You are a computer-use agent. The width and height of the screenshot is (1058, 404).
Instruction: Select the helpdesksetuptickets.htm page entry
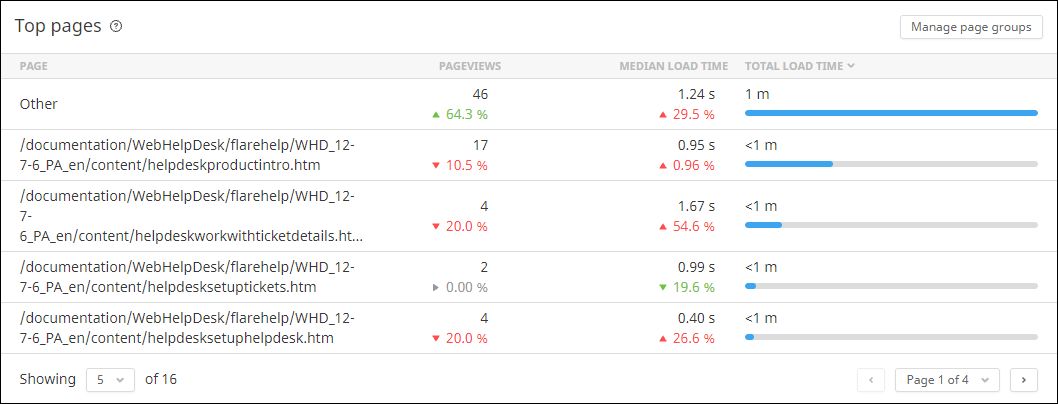click(186, 277)
